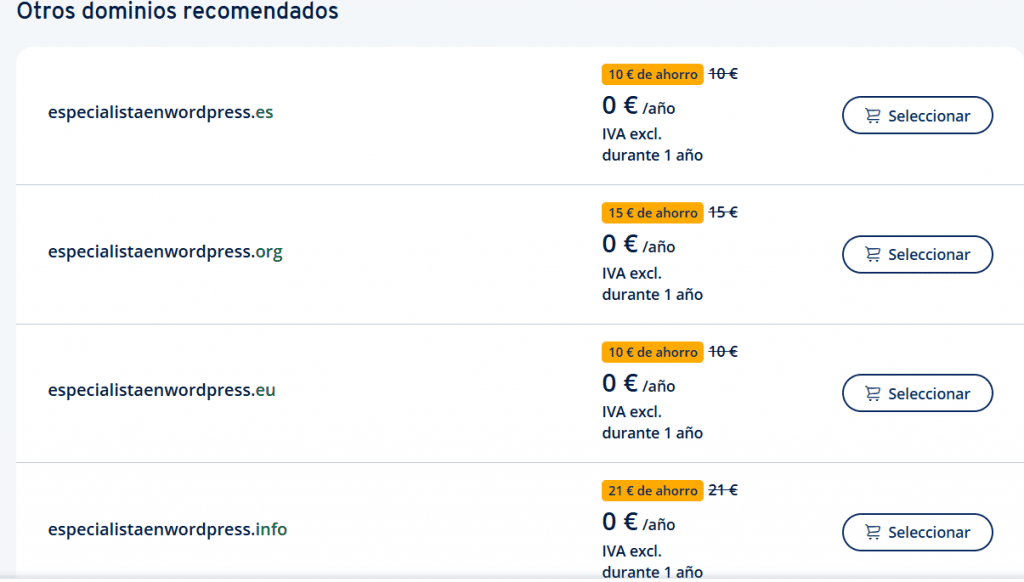Click cart icon for the .org domain
The height and width of the screenshot is (582, 1024).
[x=872, y=254]
